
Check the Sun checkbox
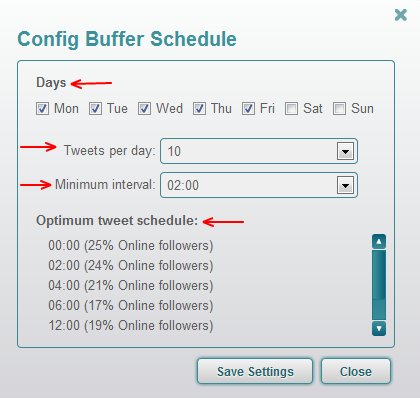[x=339, y=109]
